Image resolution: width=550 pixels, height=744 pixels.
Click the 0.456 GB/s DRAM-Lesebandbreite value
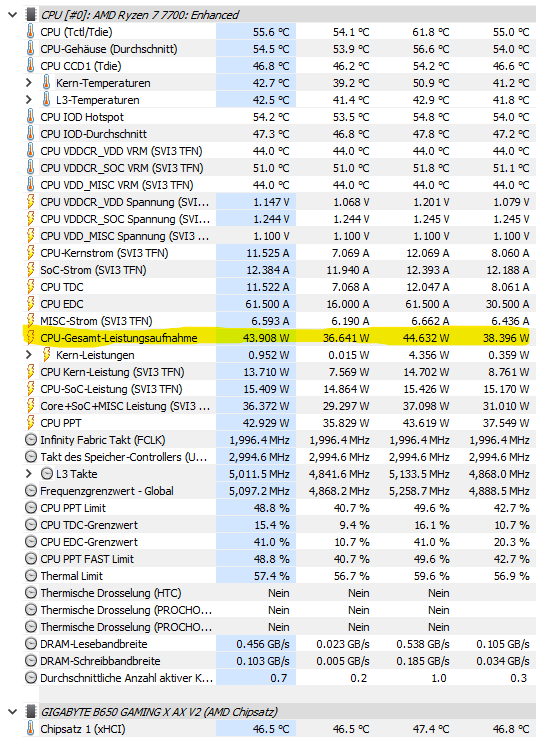[x=263, y=644]
